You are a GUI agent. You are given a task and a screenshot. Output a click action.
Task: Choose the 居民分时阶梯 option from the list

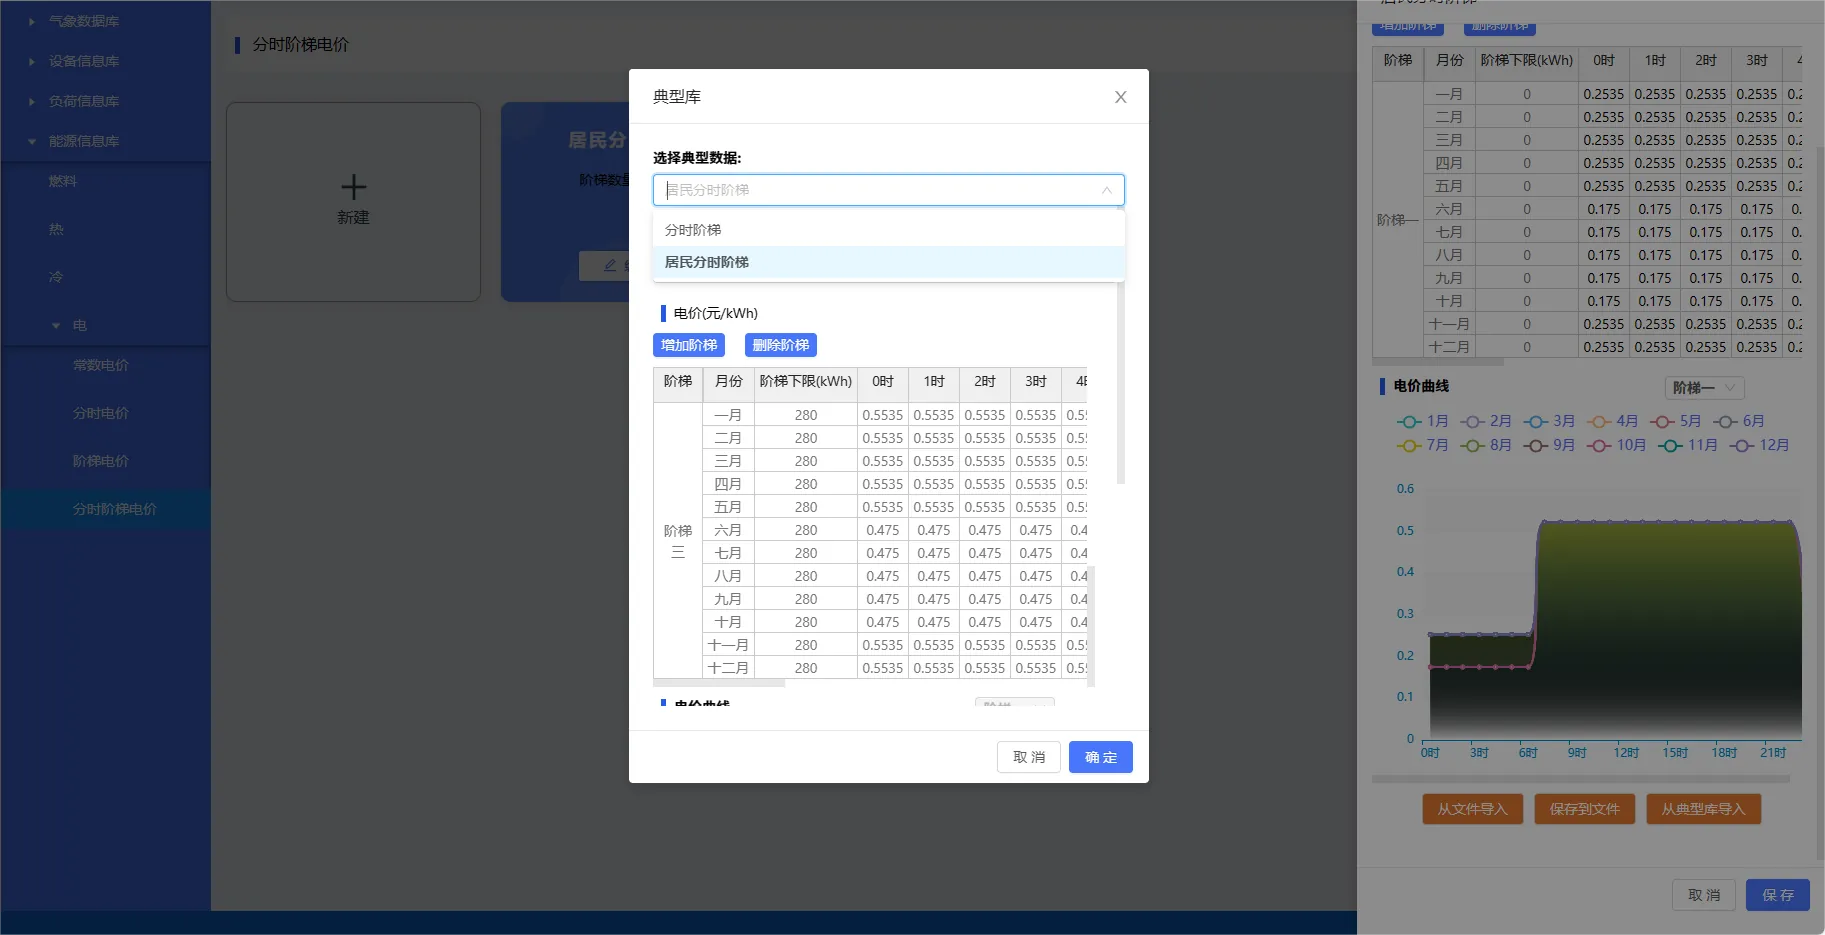click(888, 262)
